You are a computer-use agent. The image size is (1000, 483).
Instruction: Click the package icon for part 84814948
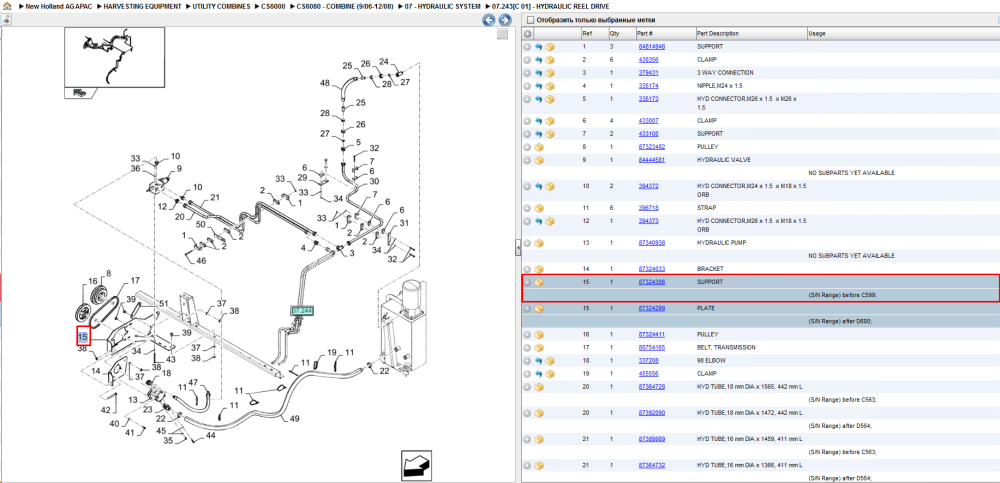pyautogui.click(x=549, y=47)
